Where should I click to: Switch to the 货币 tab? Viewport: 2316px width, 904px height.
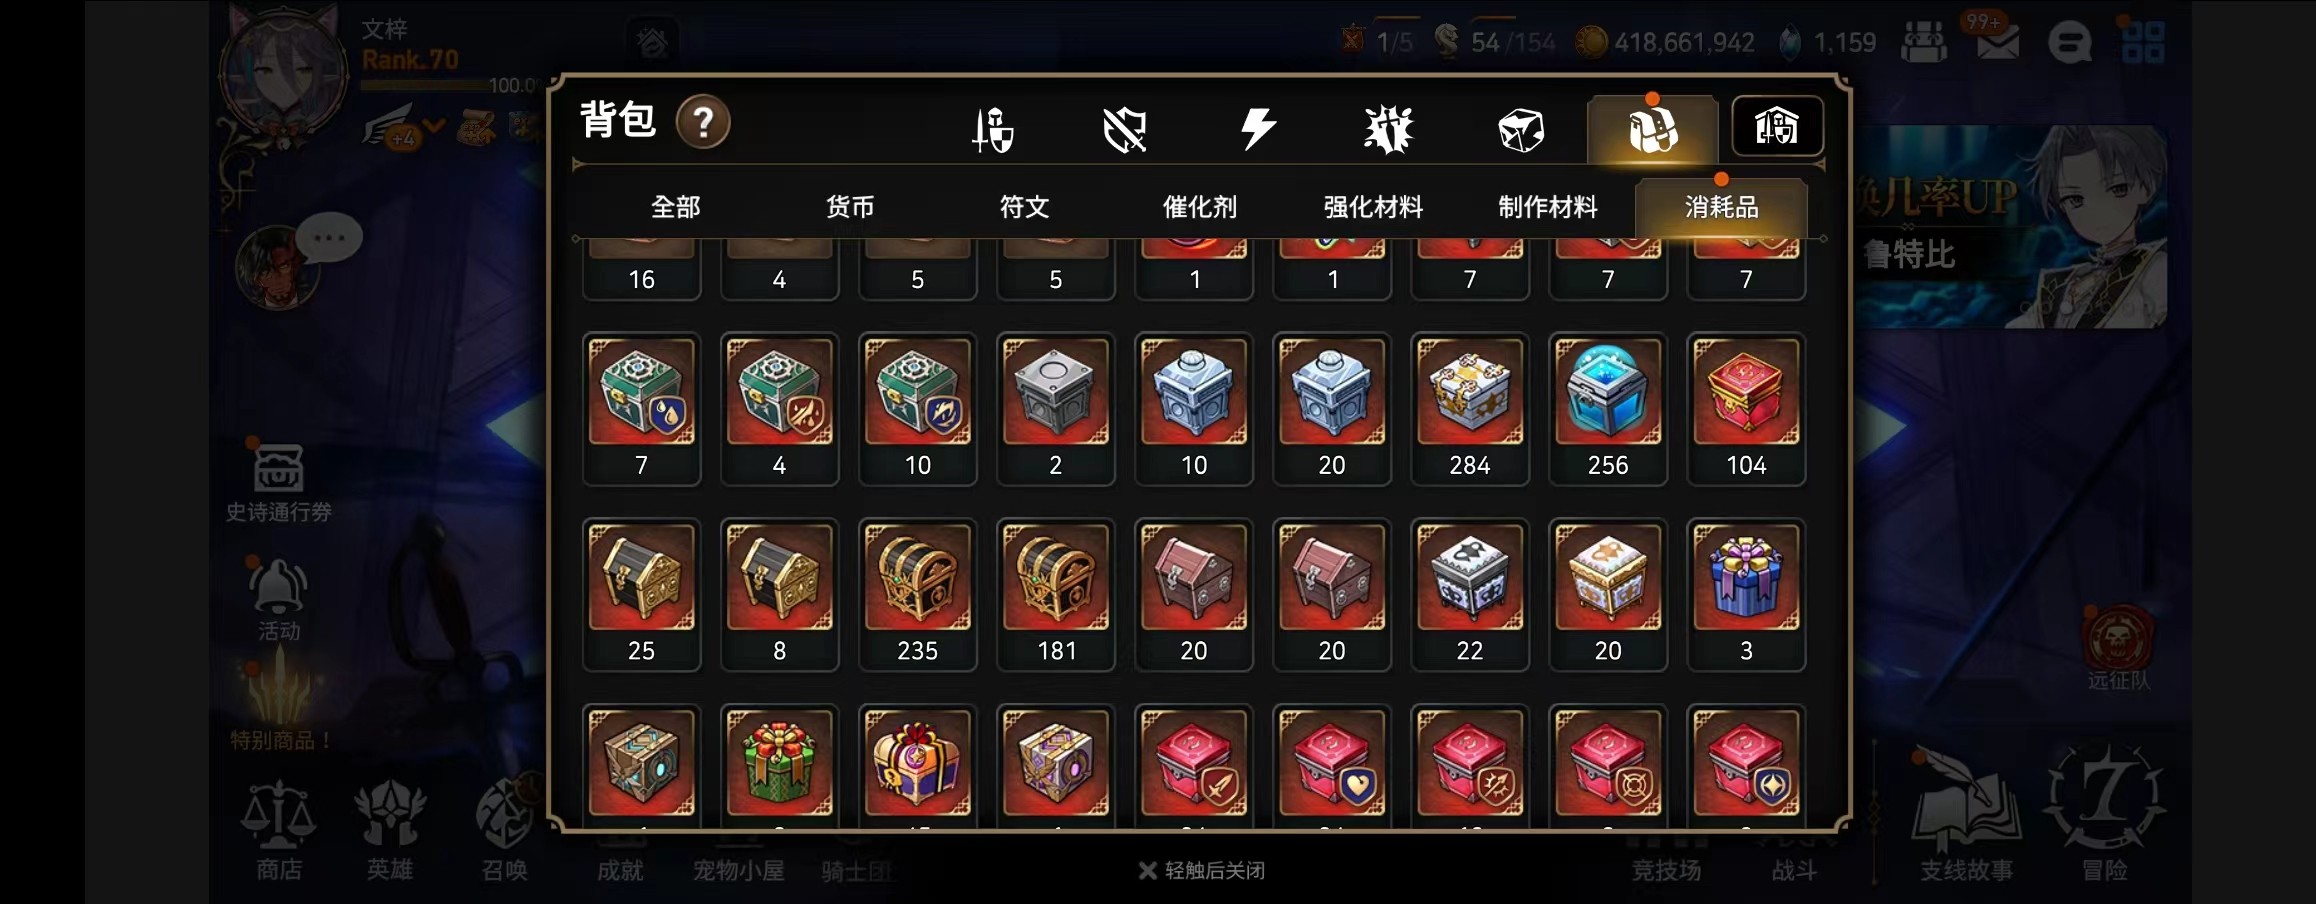click(x=850, y=207)
